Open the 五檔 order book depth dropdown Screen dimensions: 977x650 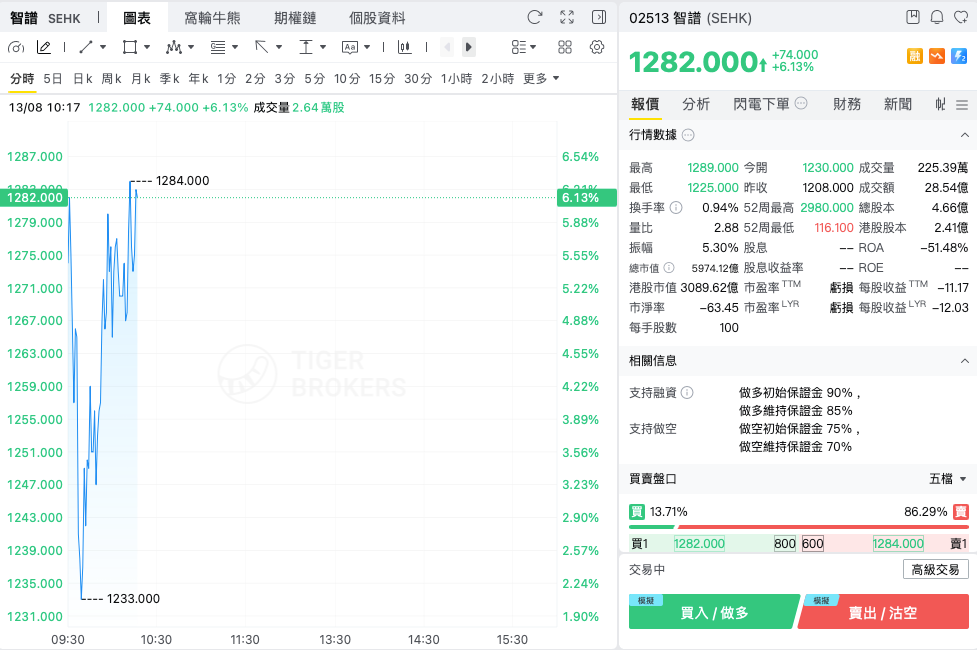coord(948,479)
